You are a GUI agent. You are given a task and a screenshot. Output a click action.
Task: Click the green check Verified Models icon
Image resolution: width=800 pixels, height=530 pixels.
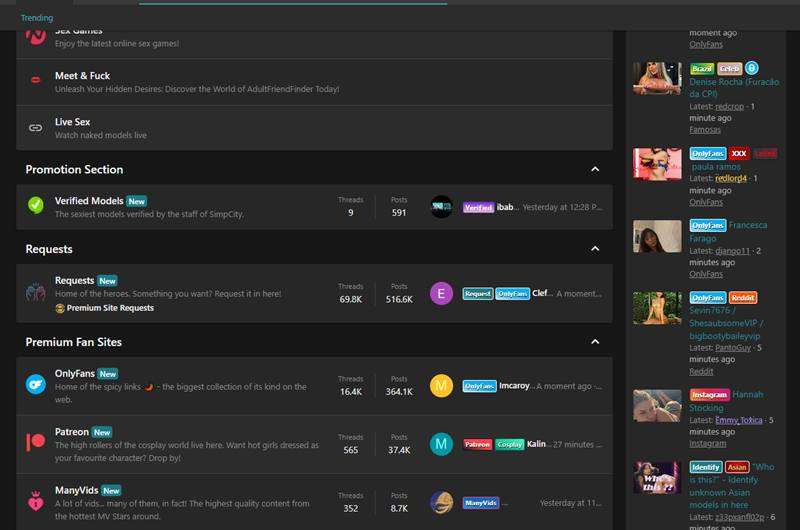click(x=36, y=205)
